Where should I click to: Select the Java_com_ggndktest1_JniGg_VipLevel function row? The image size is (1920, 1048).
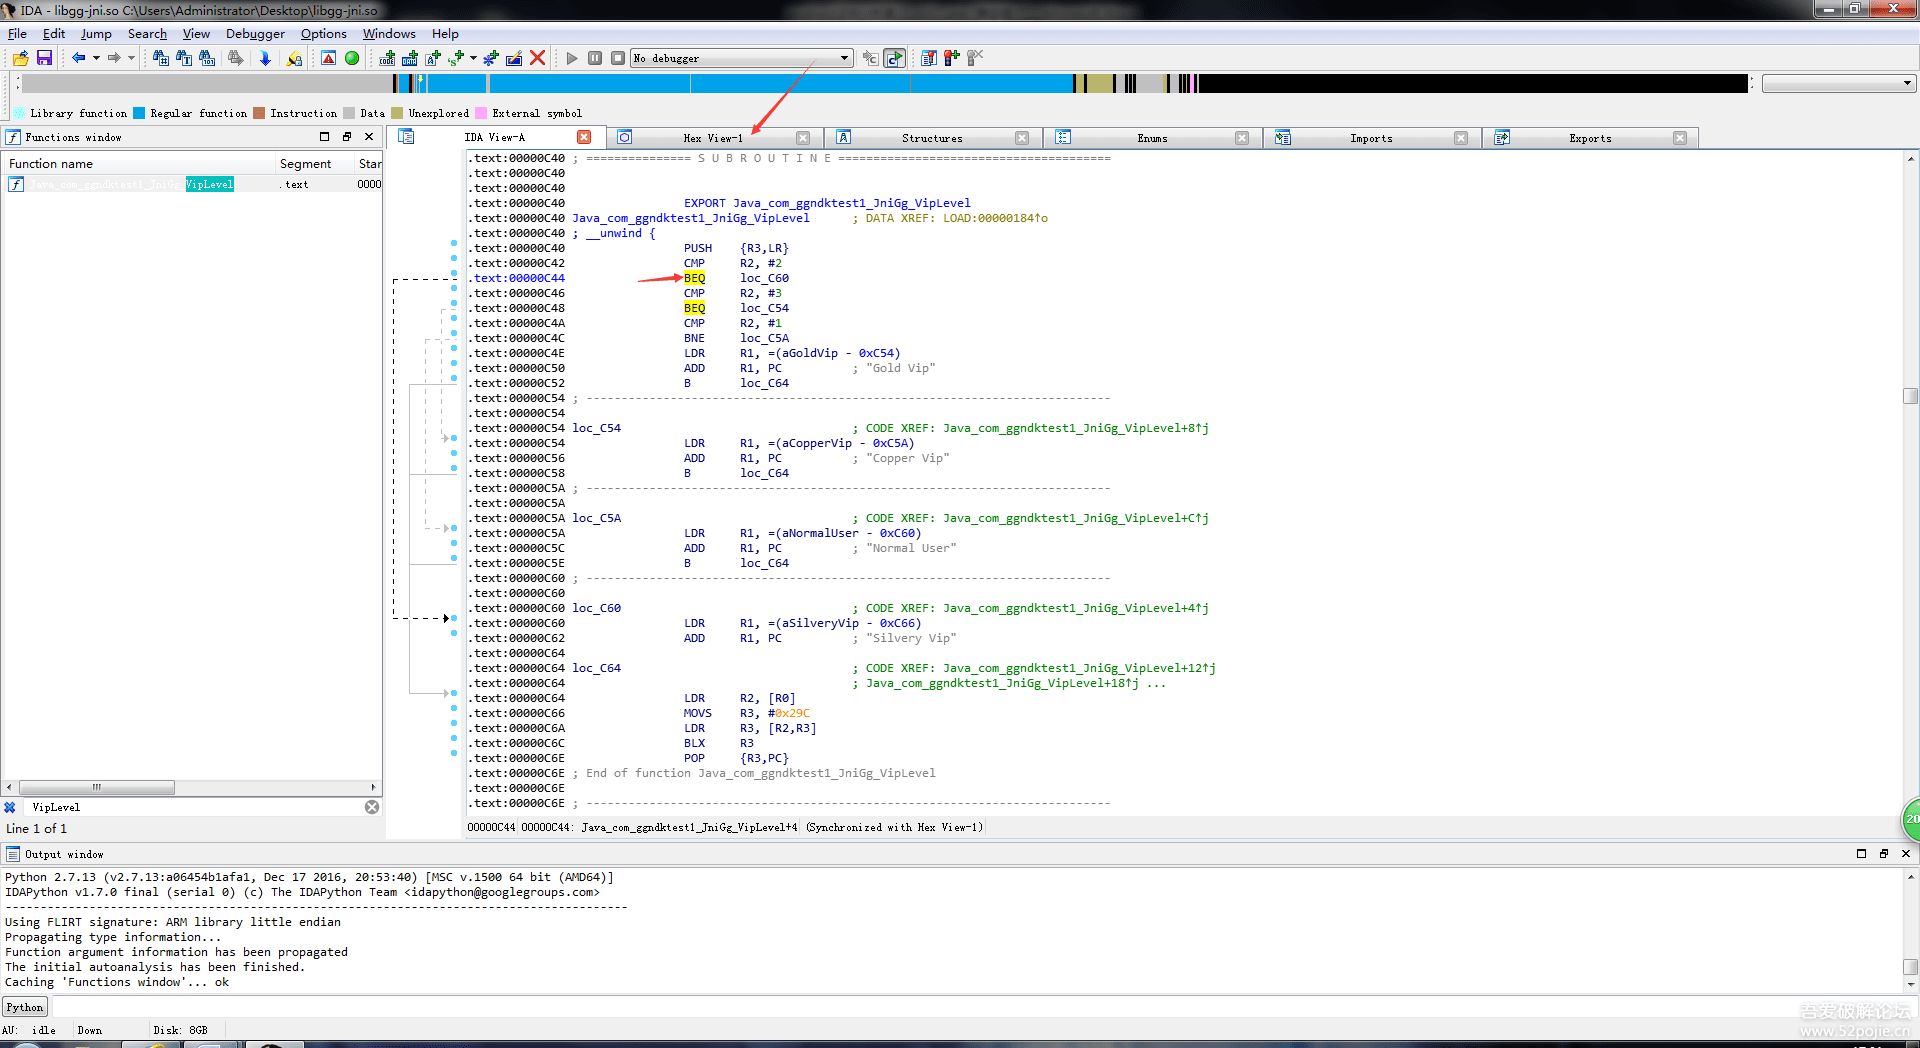click(x=190, y=184)
